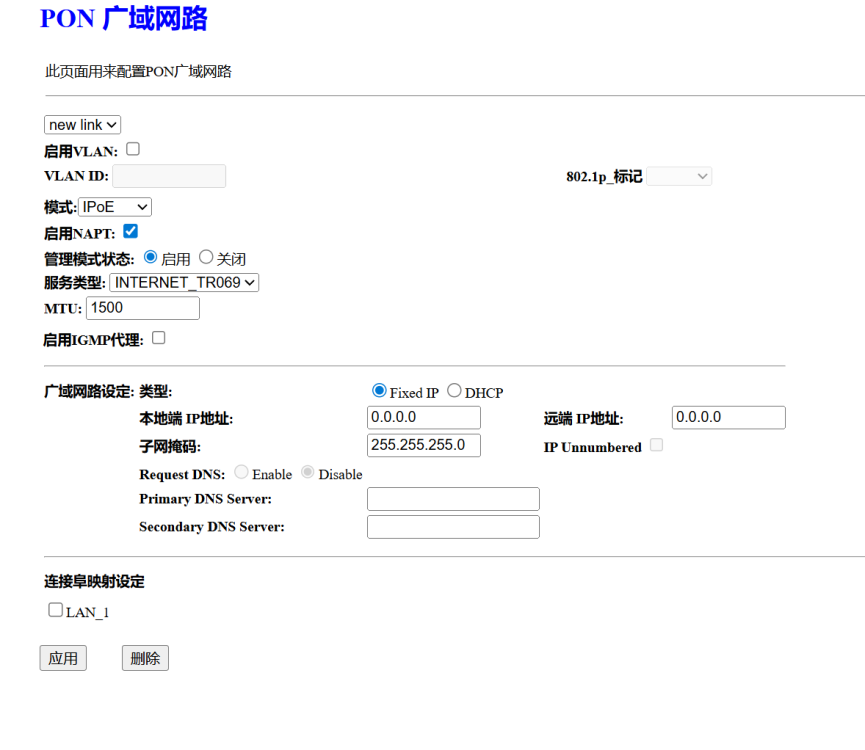
Task: Toggle the 启用IGMP代理 checkbox
Action: pyautogui.click(x=158, y=338)
